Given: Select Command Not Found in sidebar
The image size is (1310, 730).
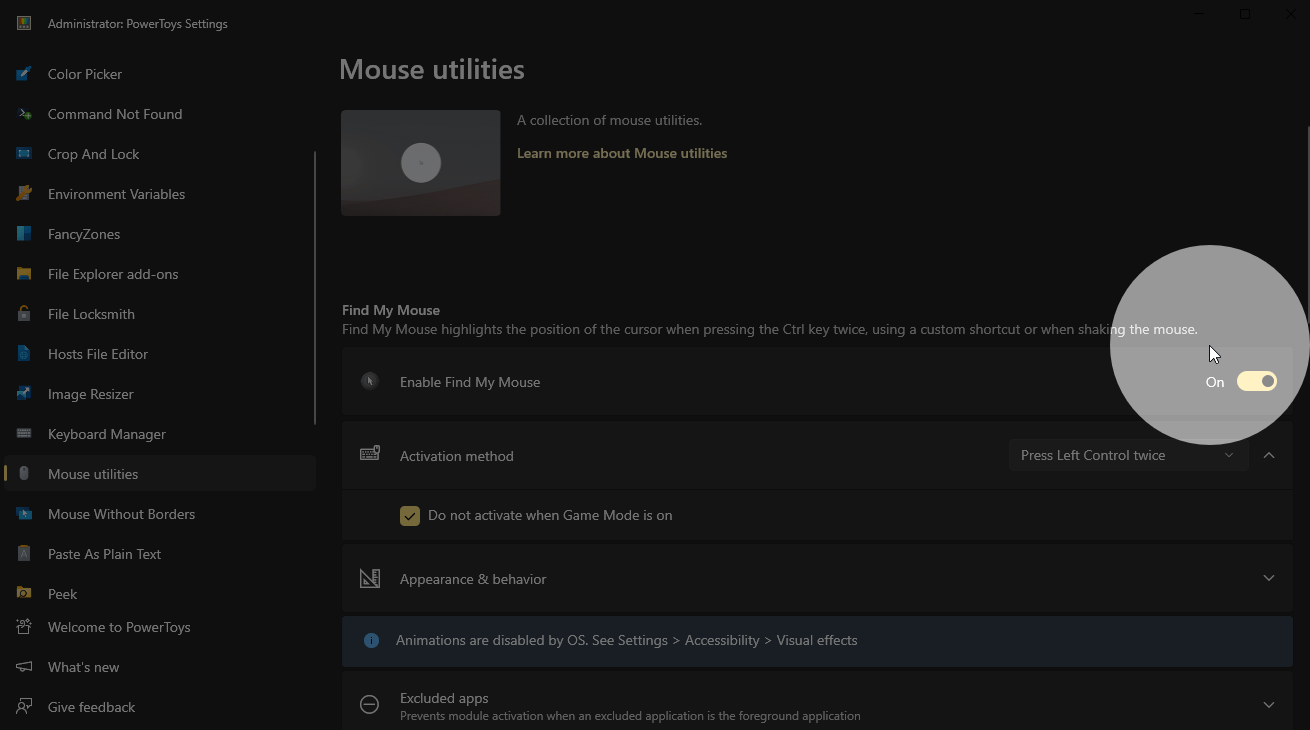Looking at the screenshot, I should [160, 114].
